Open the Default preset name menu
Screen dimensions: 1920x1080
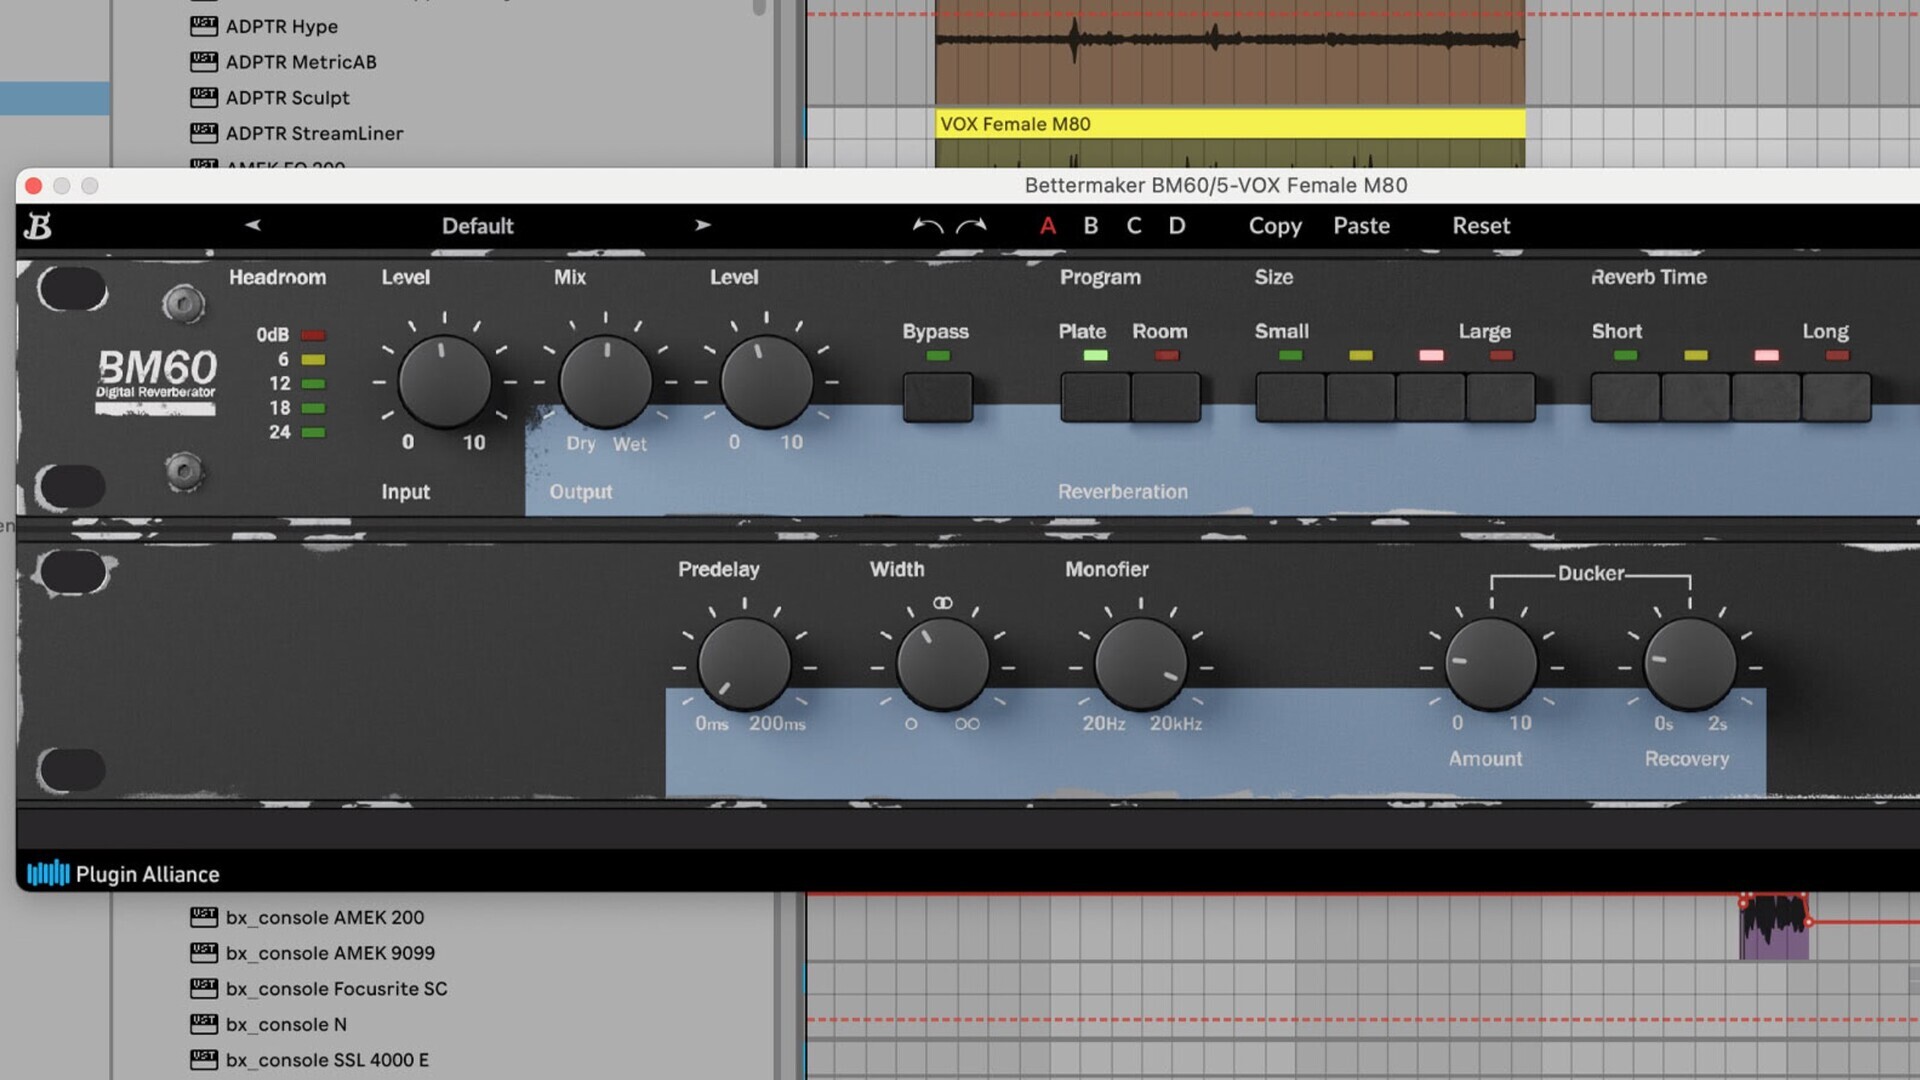(x=478, y=226)
